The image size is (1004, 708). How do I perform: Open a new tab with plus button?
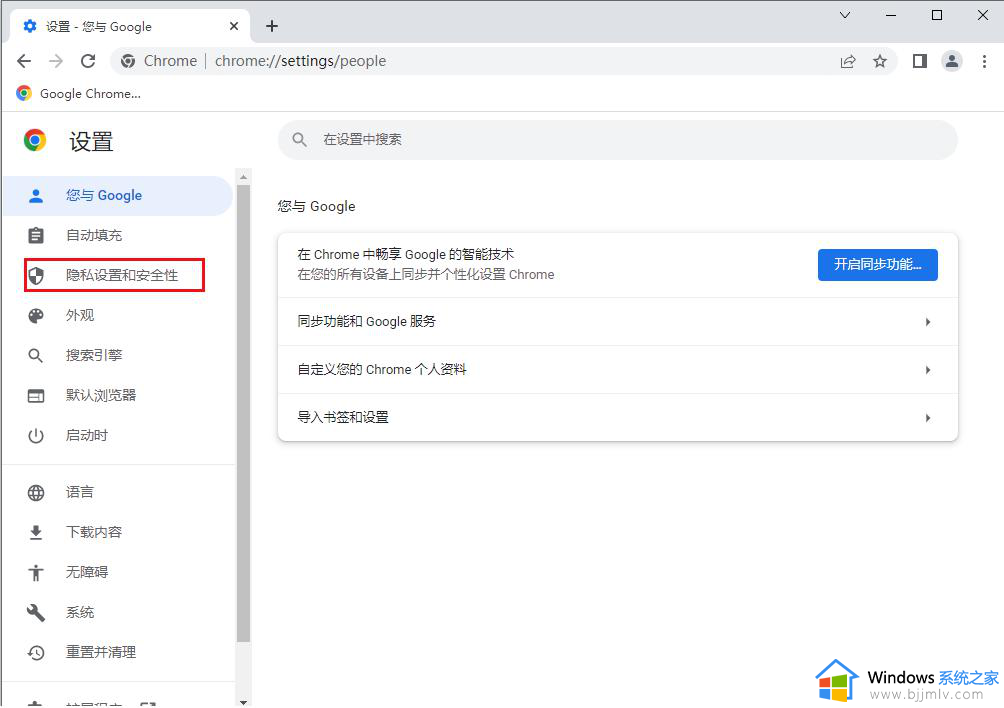click(x=272, y=26)
